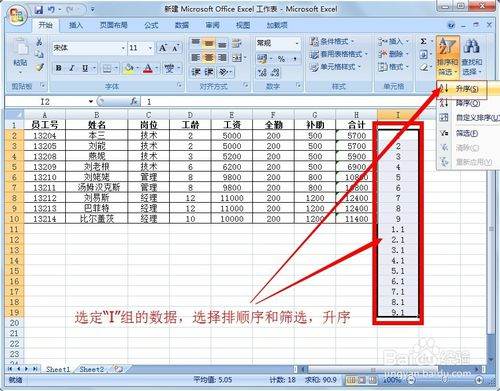500x391 pixels.
Task: Select column header H
Action: (x=356, y=115)
